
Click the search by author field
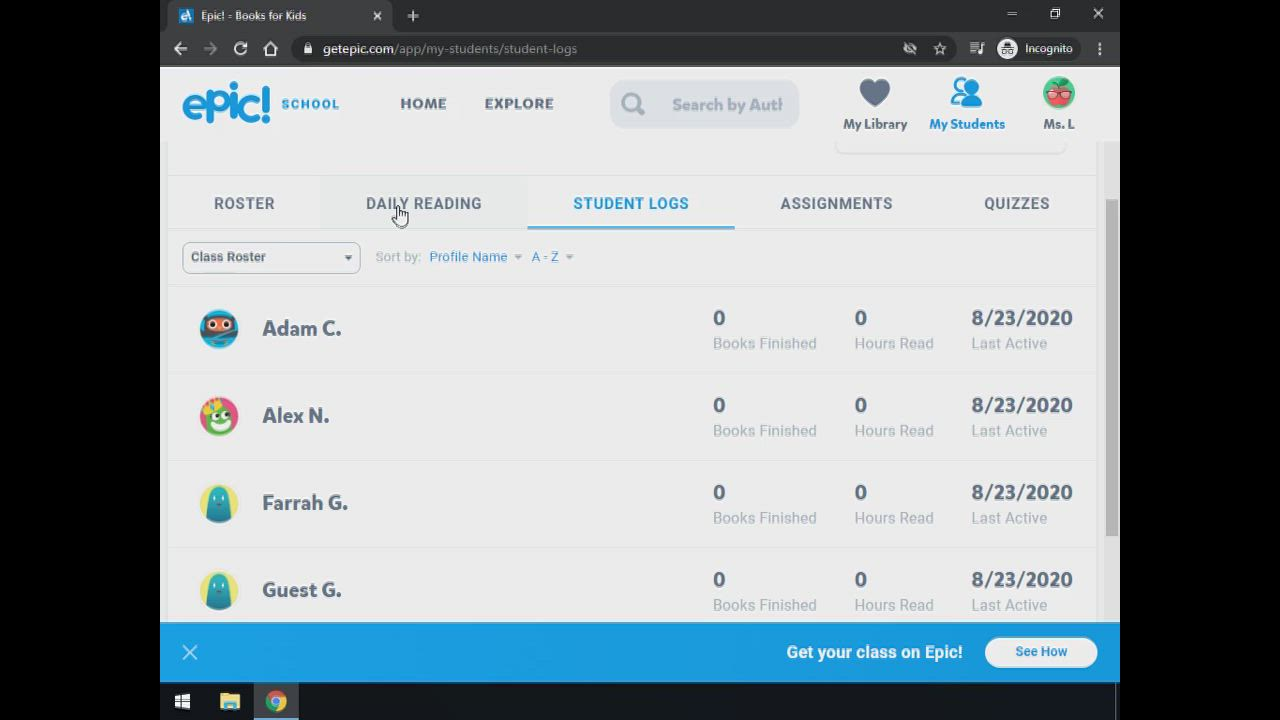click(x=705, y=104)
